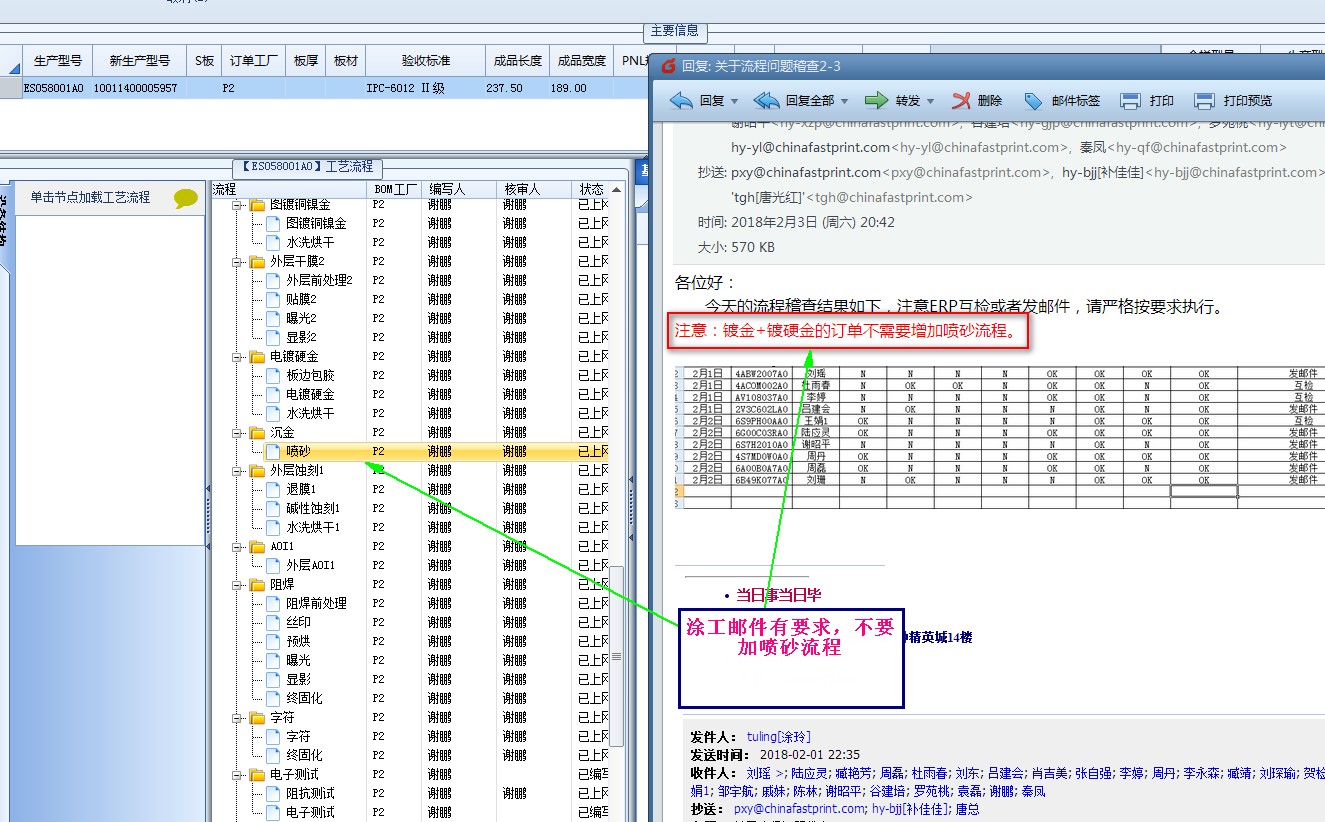Screen dimensions: 1325x822
Task: Click the folder icon of 电镀硬金 group
Action: (258, 357)
